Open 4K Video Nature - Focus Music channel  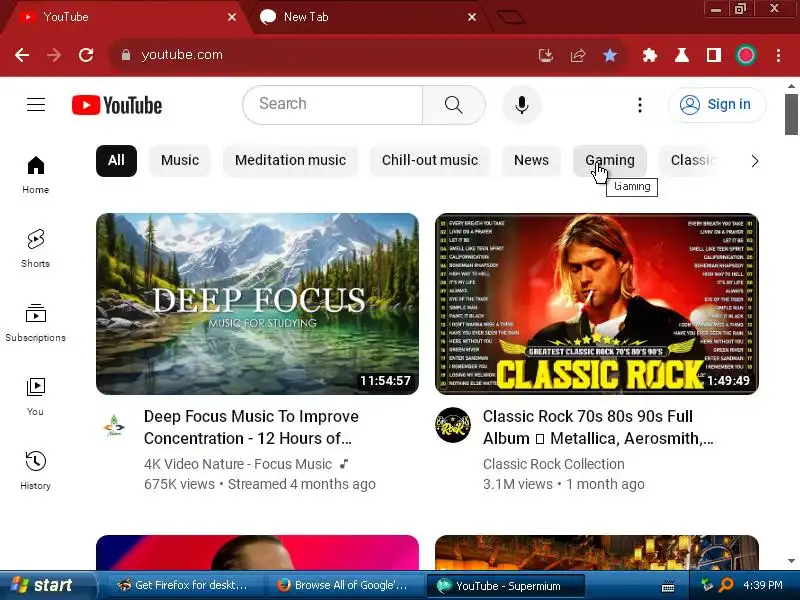click(238, 464)
